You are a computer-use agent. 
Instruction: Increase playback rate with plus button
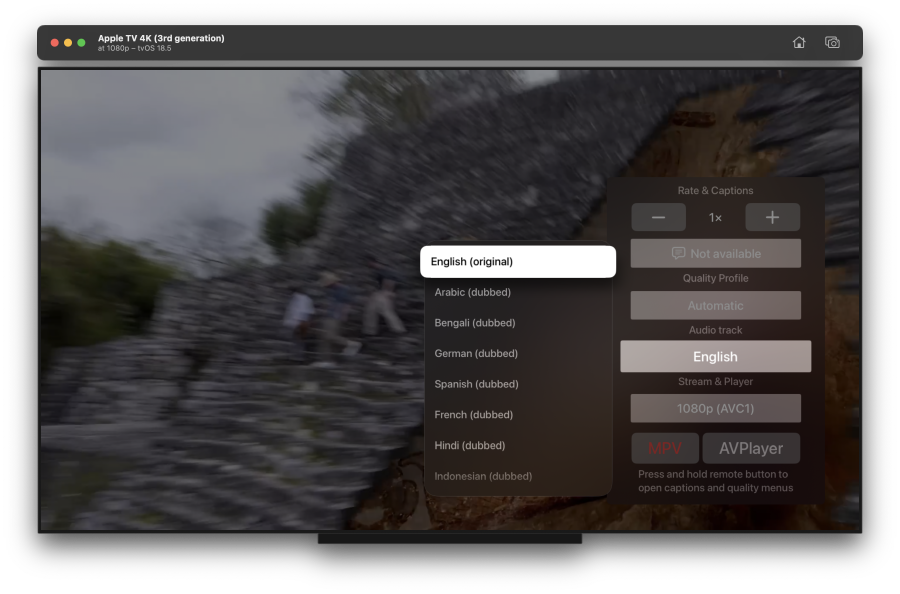pos(772,217)
